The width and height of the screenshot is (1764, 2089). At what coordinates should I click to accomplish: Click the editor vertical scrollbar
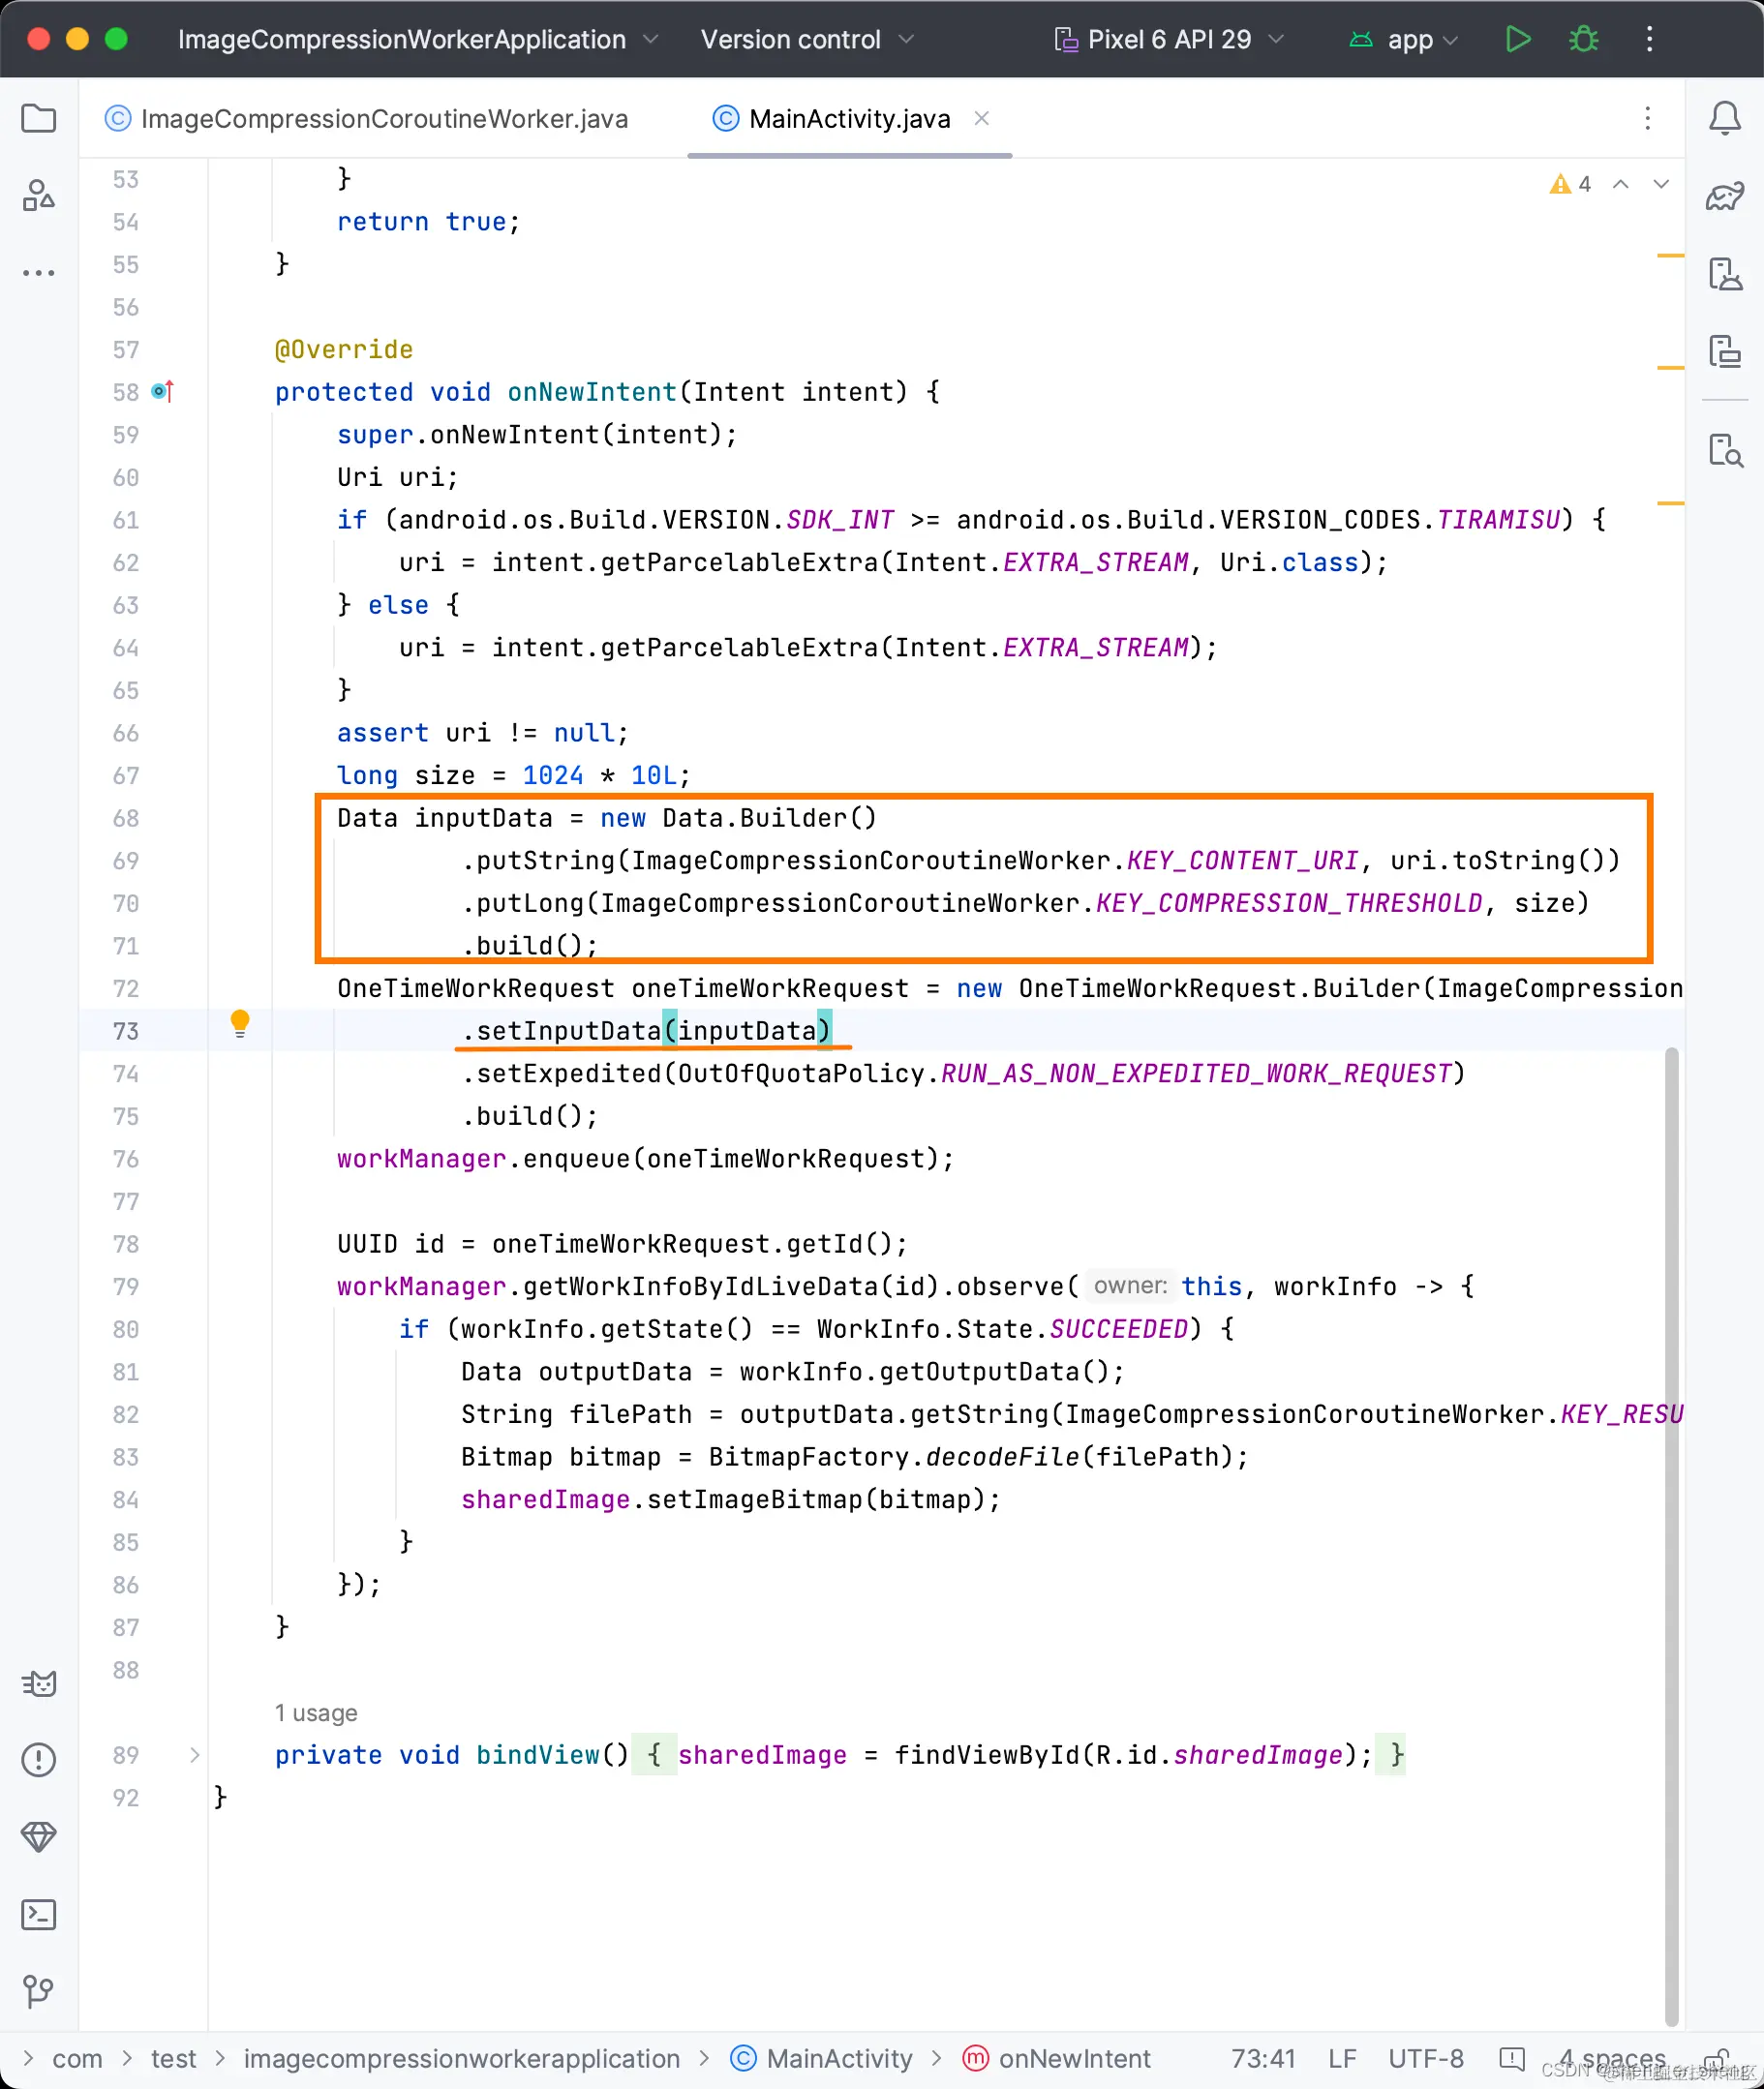click(1671, 1535)
